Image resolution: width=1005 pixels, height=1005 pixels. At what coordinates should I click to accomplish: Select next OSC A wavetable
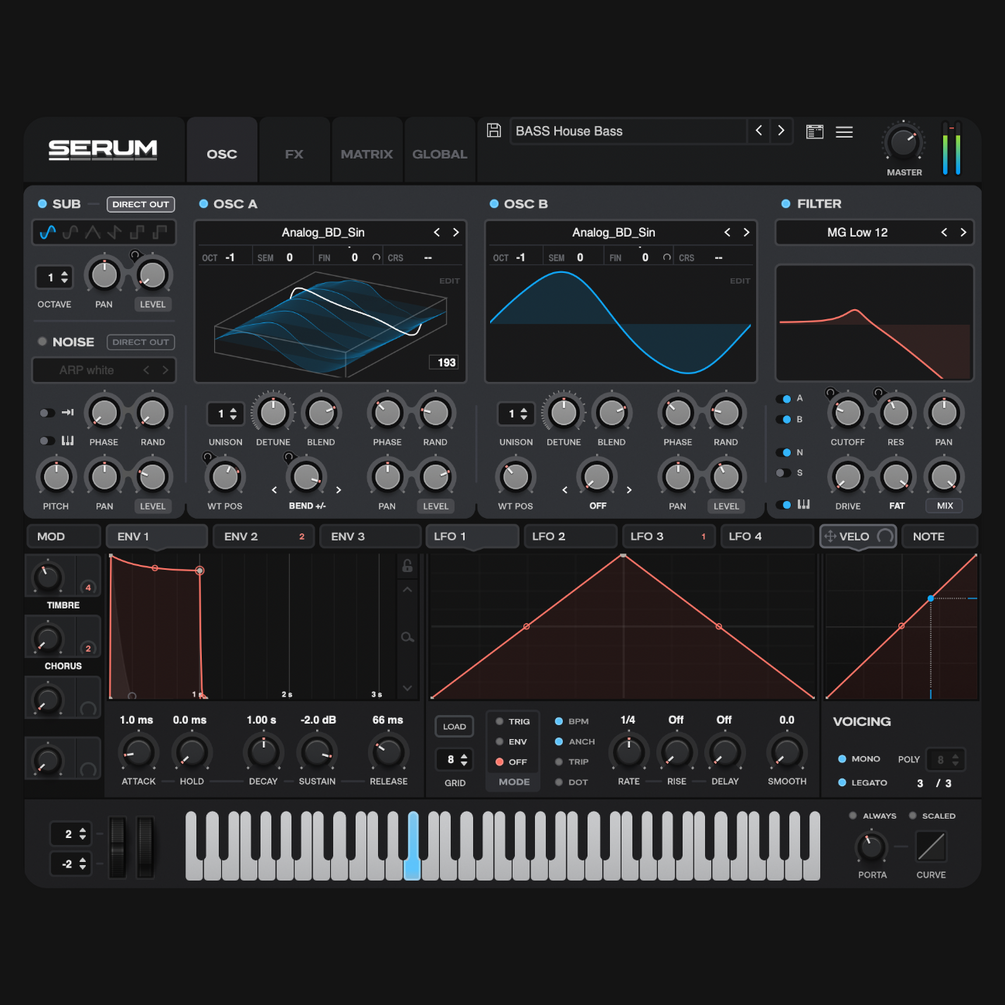coord(456,233)
